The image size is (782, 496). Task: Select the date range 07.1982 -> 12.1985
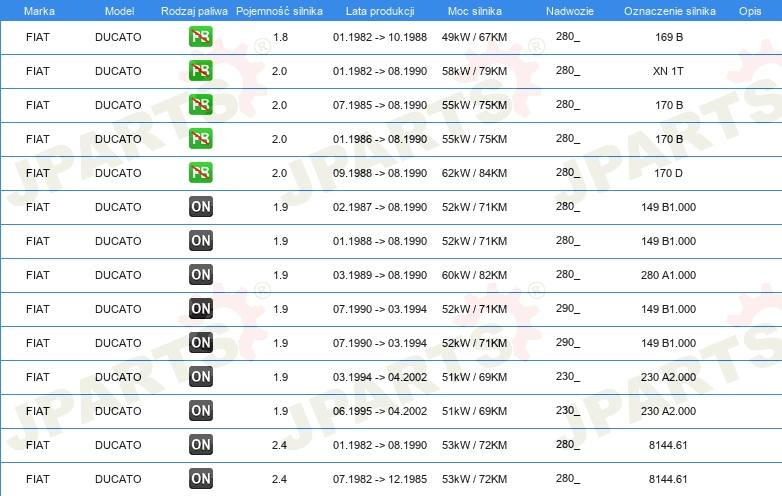[380, 479]
